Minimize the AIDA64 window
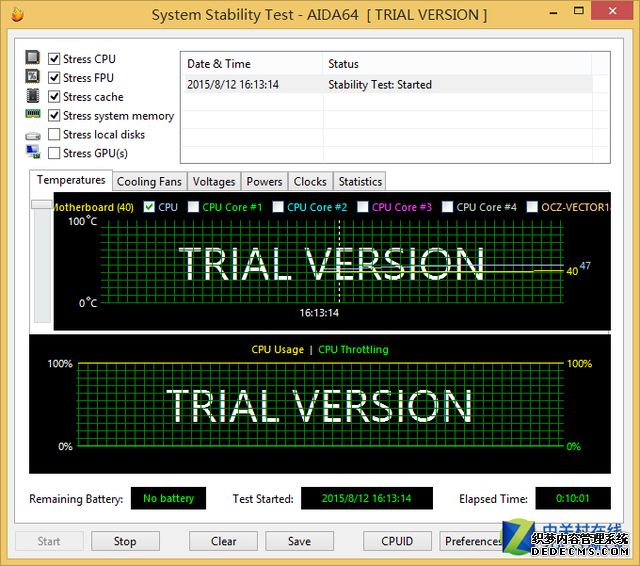 tap(553, 13)
